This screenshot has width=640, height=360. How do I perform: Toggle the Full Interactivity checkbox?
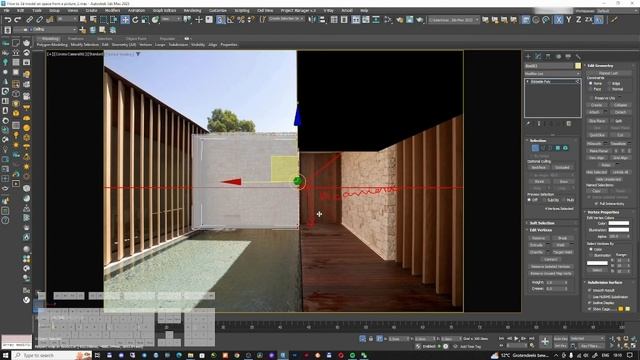coord(596,203)
